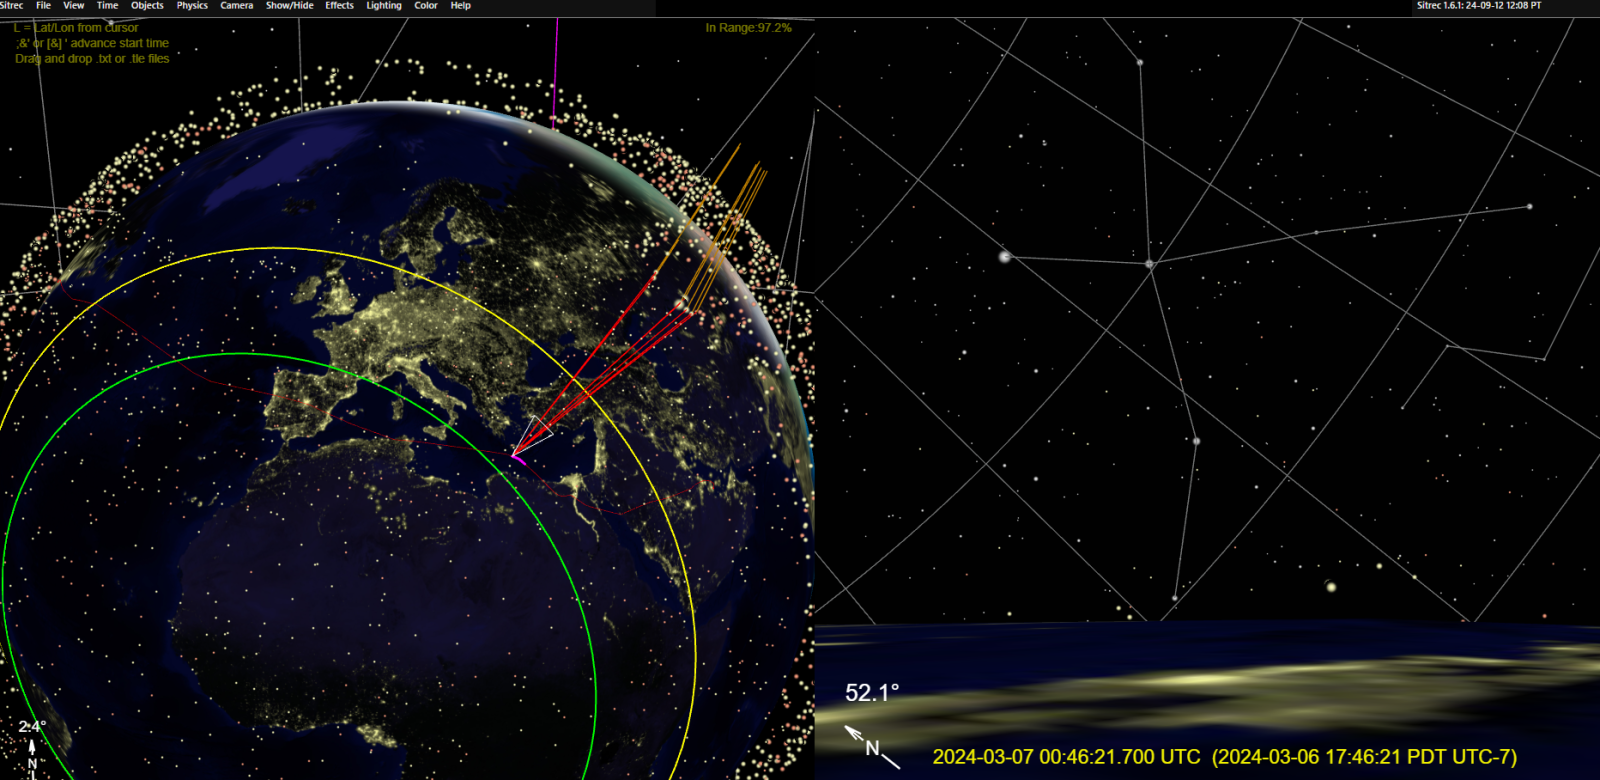The height and width of the screenshot is (780, 1600).
Task: Click the north arrow in globe view
Action: 32,750
